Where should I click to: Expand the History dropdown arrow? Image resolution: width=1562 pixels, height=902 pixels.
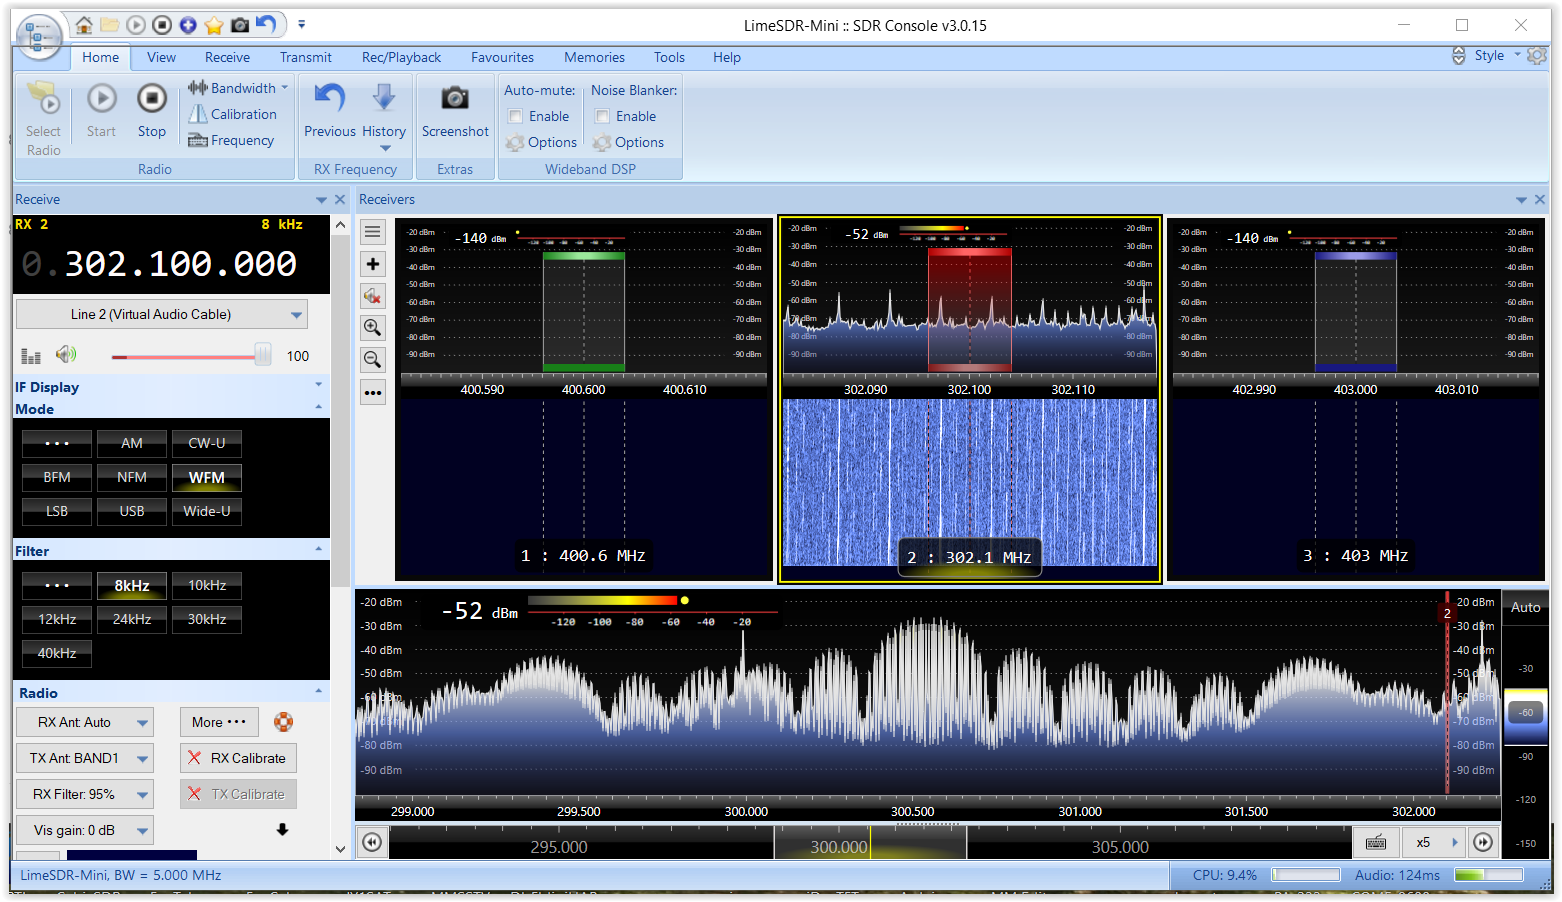coord(385,149)
